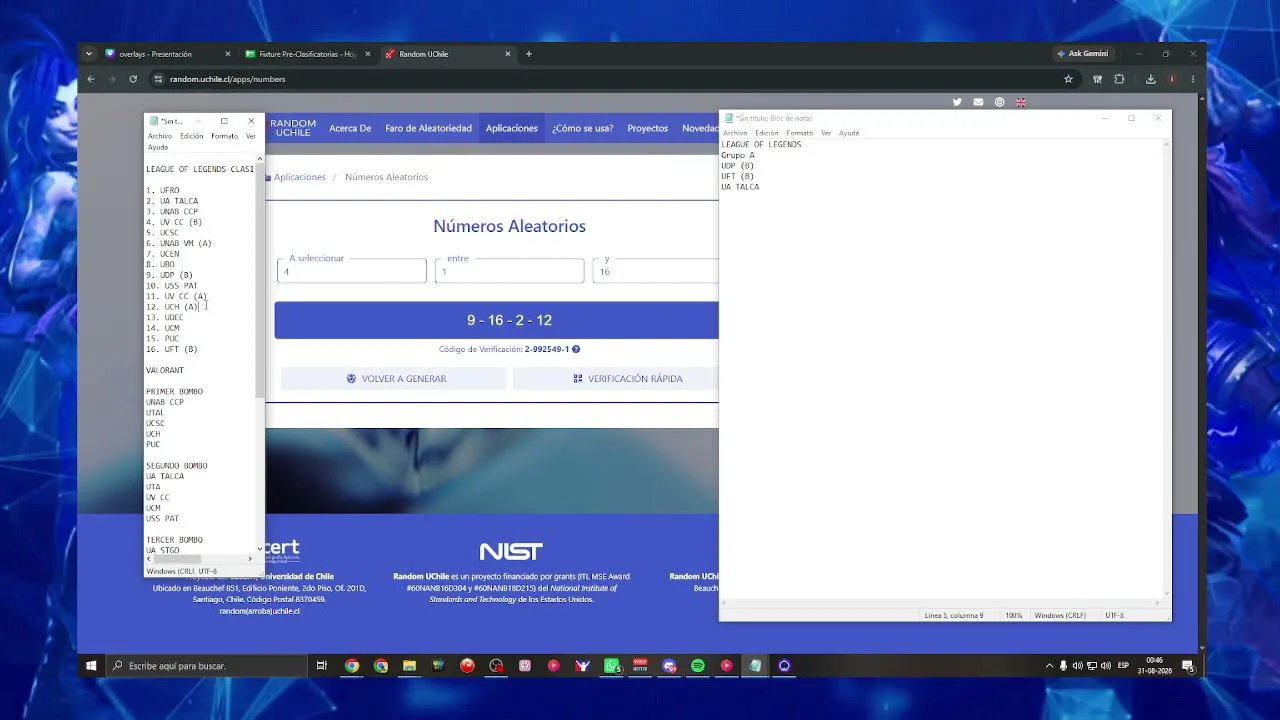
Task: Open the Chrome tab search dropdown
Action: click(89, 54)
